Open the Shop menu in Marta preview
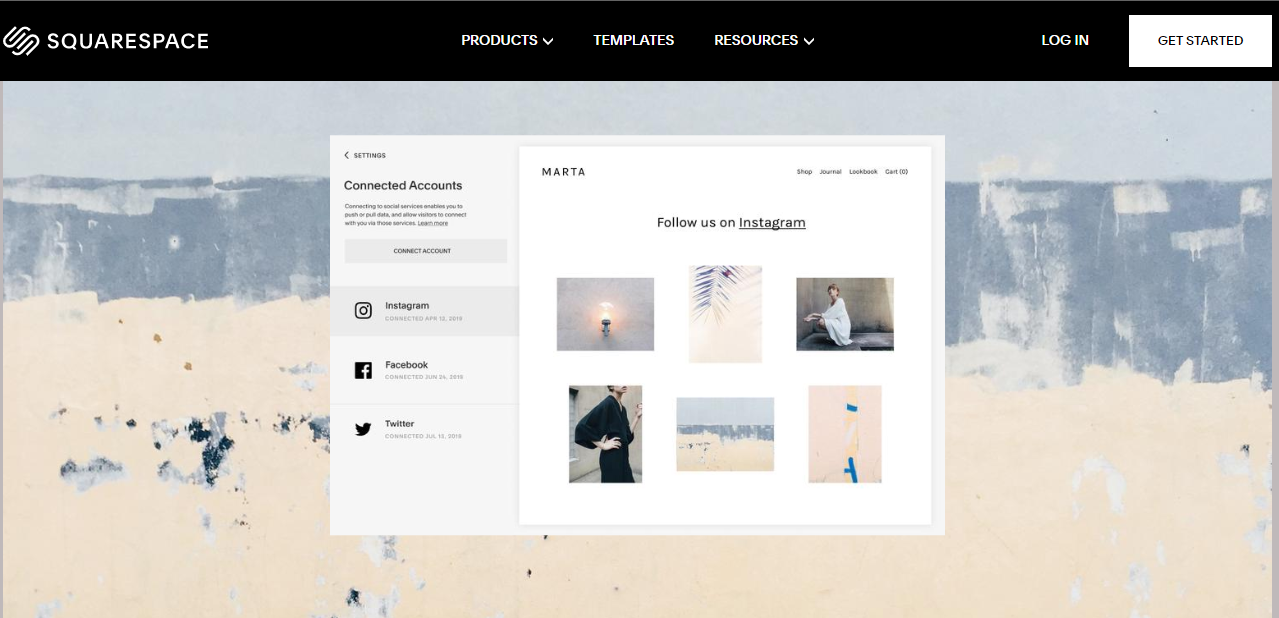1279x618 pixels. pos(804,172)
